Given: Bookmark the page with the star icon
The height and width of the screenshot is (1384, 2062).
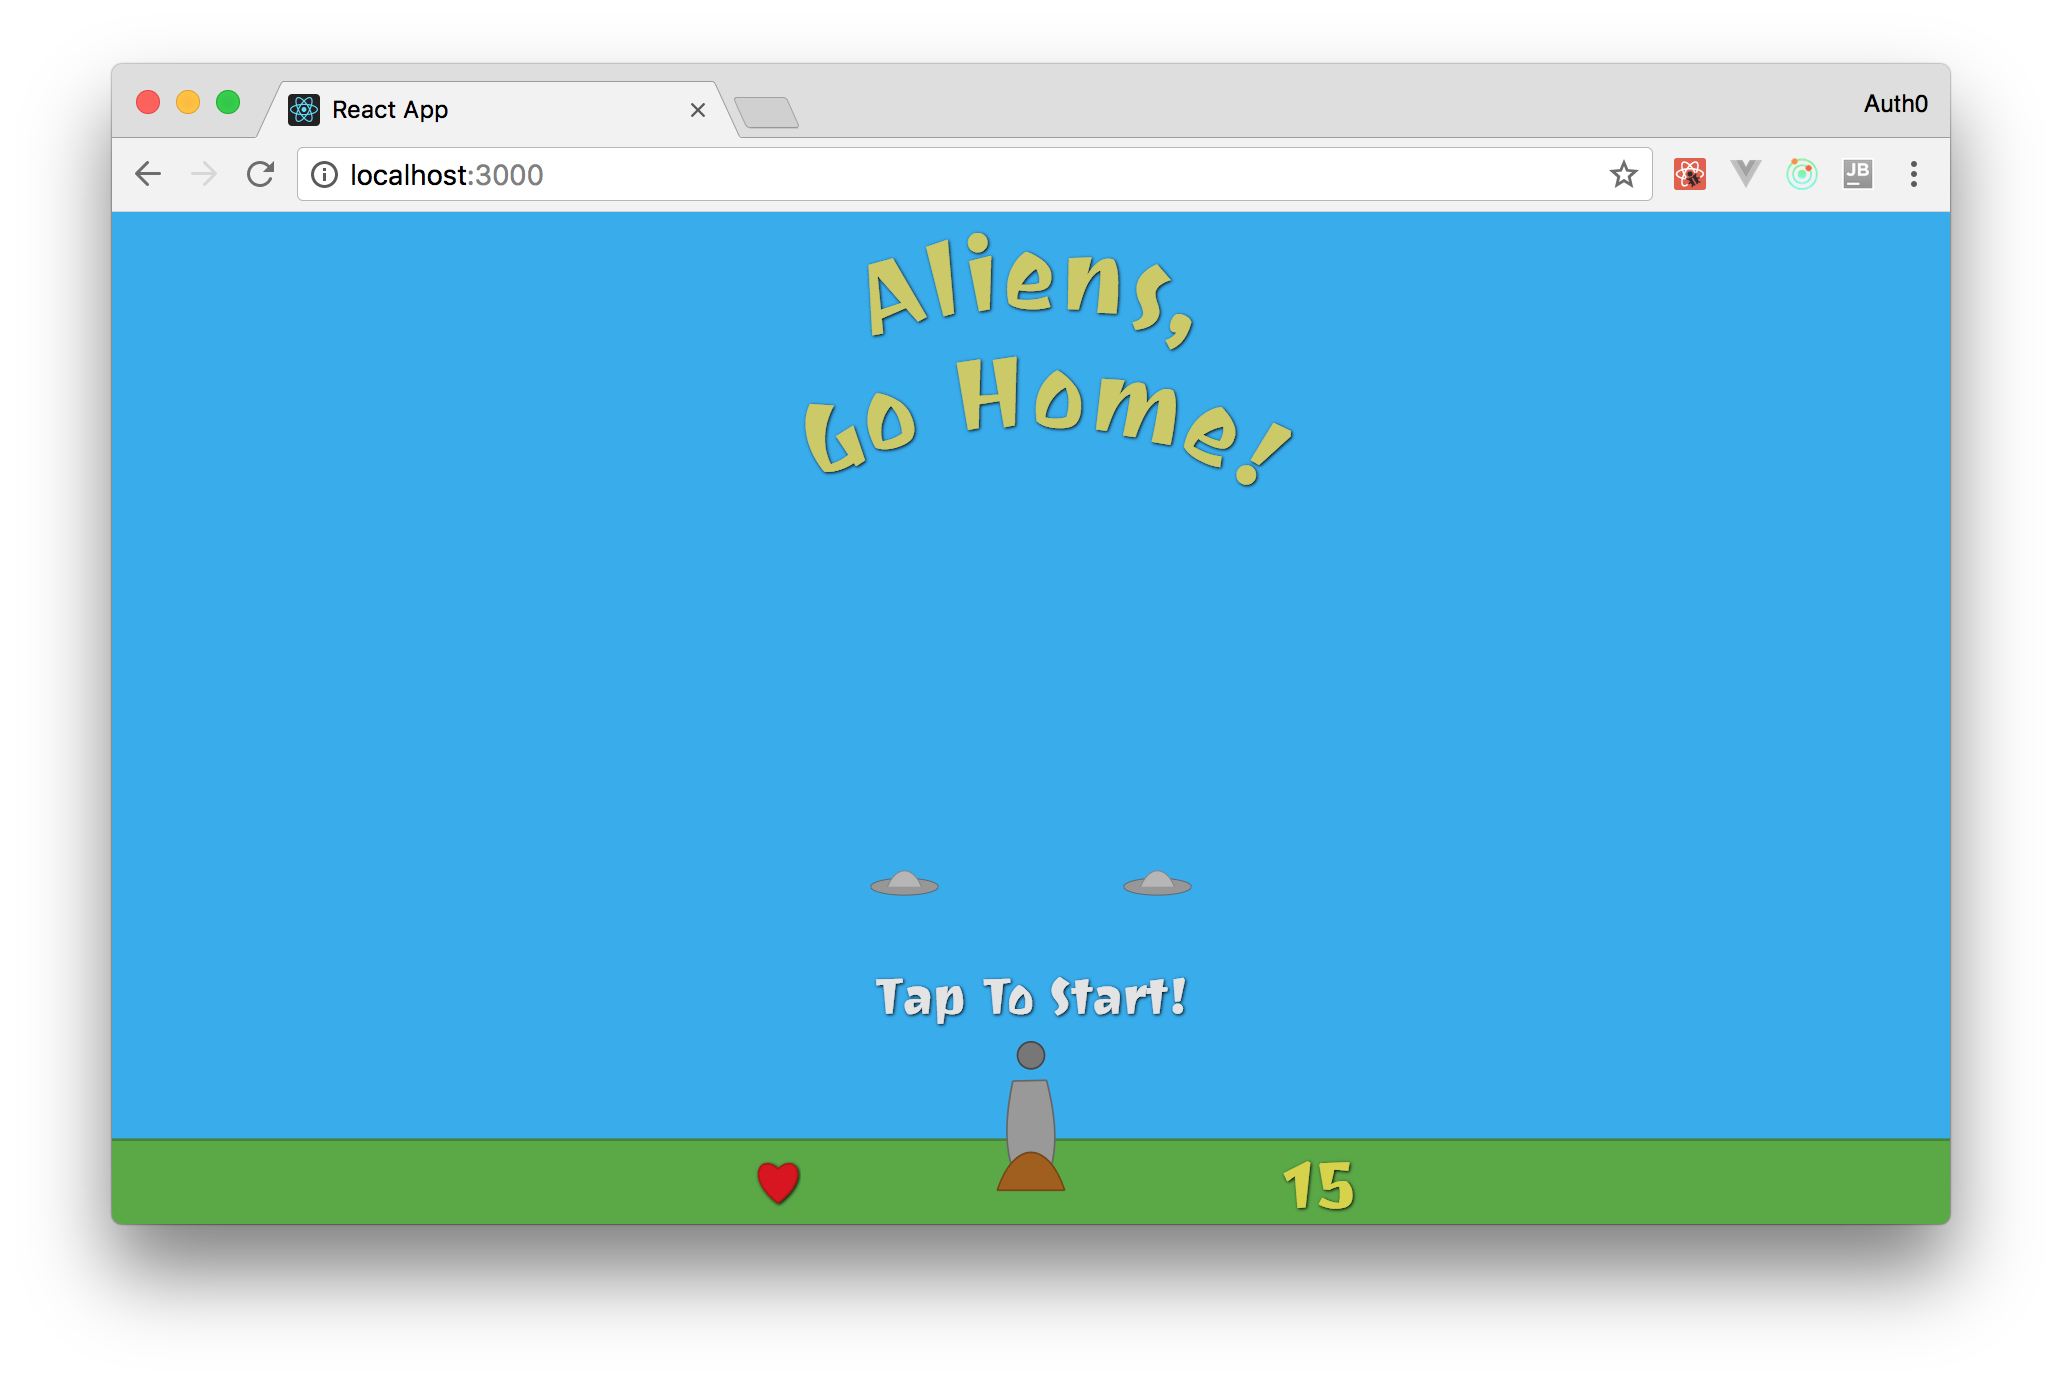Looking at the screenshot, I should point(1624,175).
